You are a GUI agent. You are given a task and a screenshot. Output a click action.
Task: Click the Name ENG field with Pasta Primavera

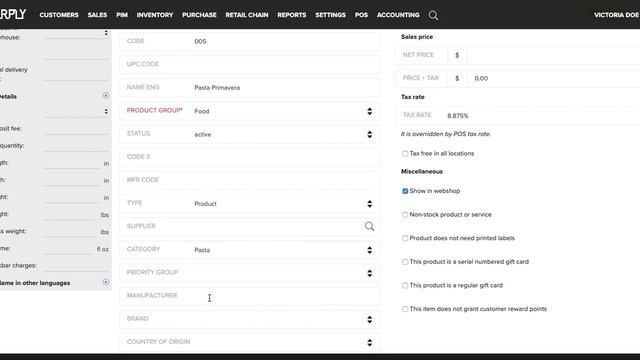pyautogui.click(x=249, y=88)
